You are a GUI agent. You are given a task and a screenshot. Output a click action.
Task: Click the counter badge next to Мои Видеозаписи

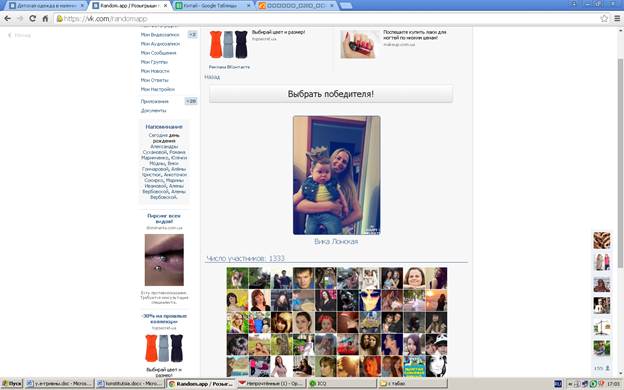[192, 35]
